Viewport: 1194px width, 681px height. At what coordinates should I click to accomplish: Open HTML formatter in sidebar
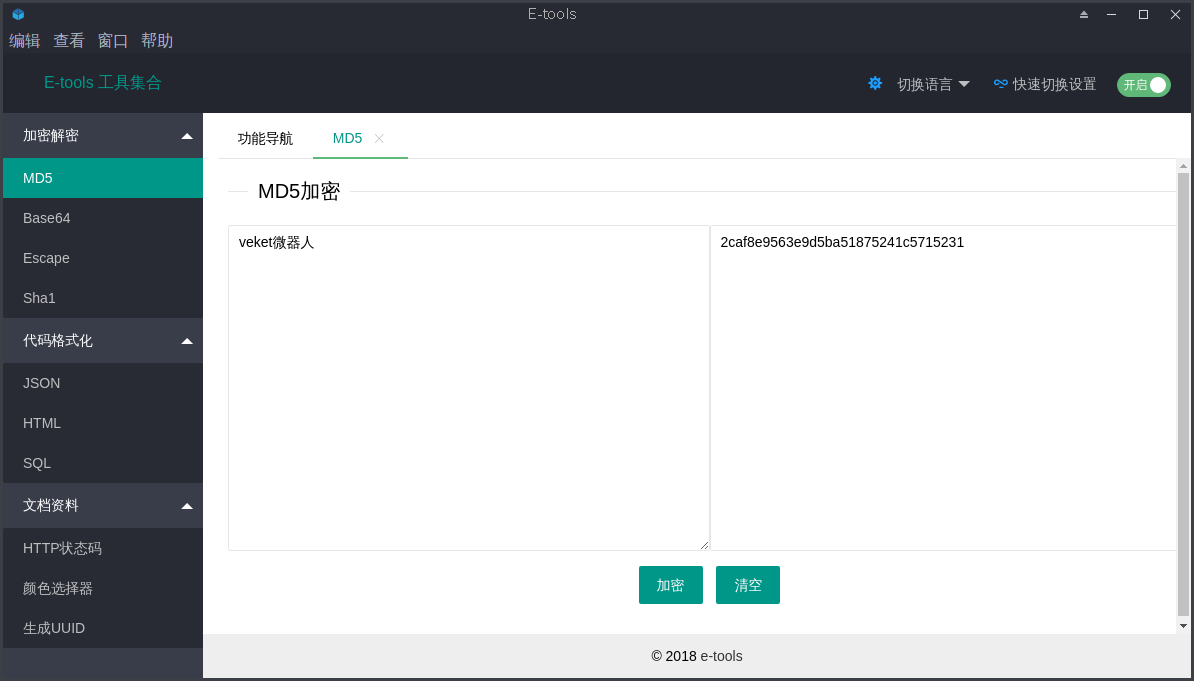point(103,423)
